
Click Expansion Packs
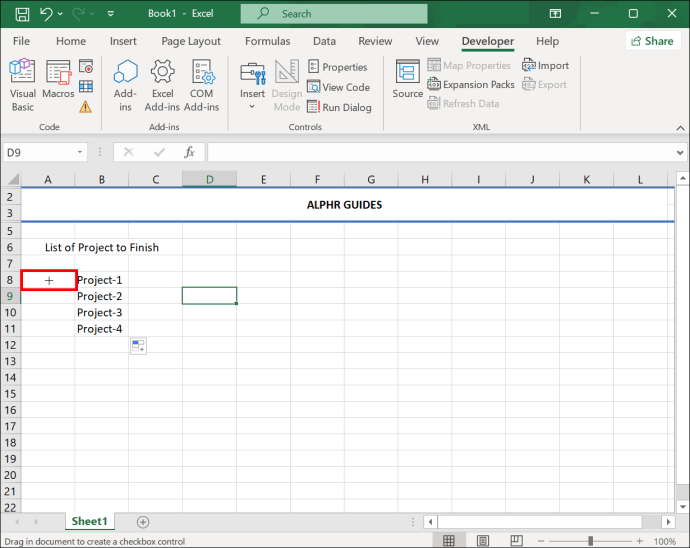pyautogui.click(x=471, y=84)
